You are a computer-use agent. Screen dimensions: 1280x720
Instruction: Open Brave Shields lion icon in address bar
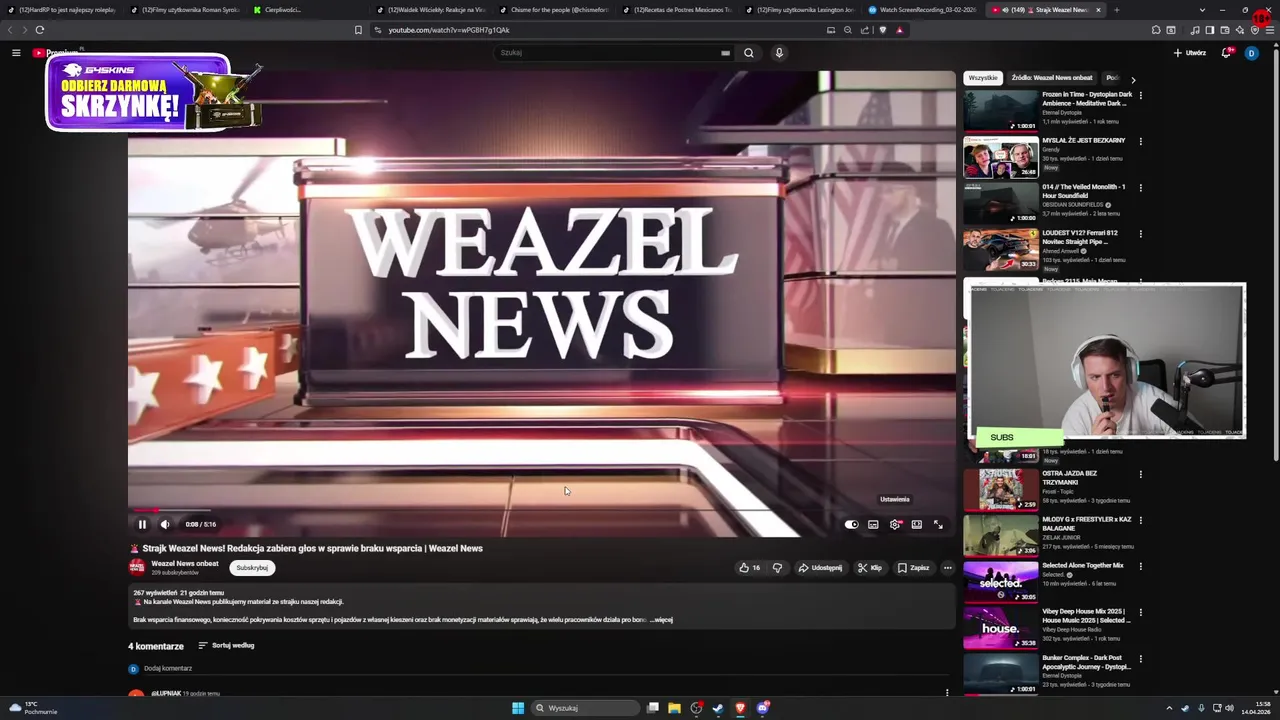tap(882, 30)
